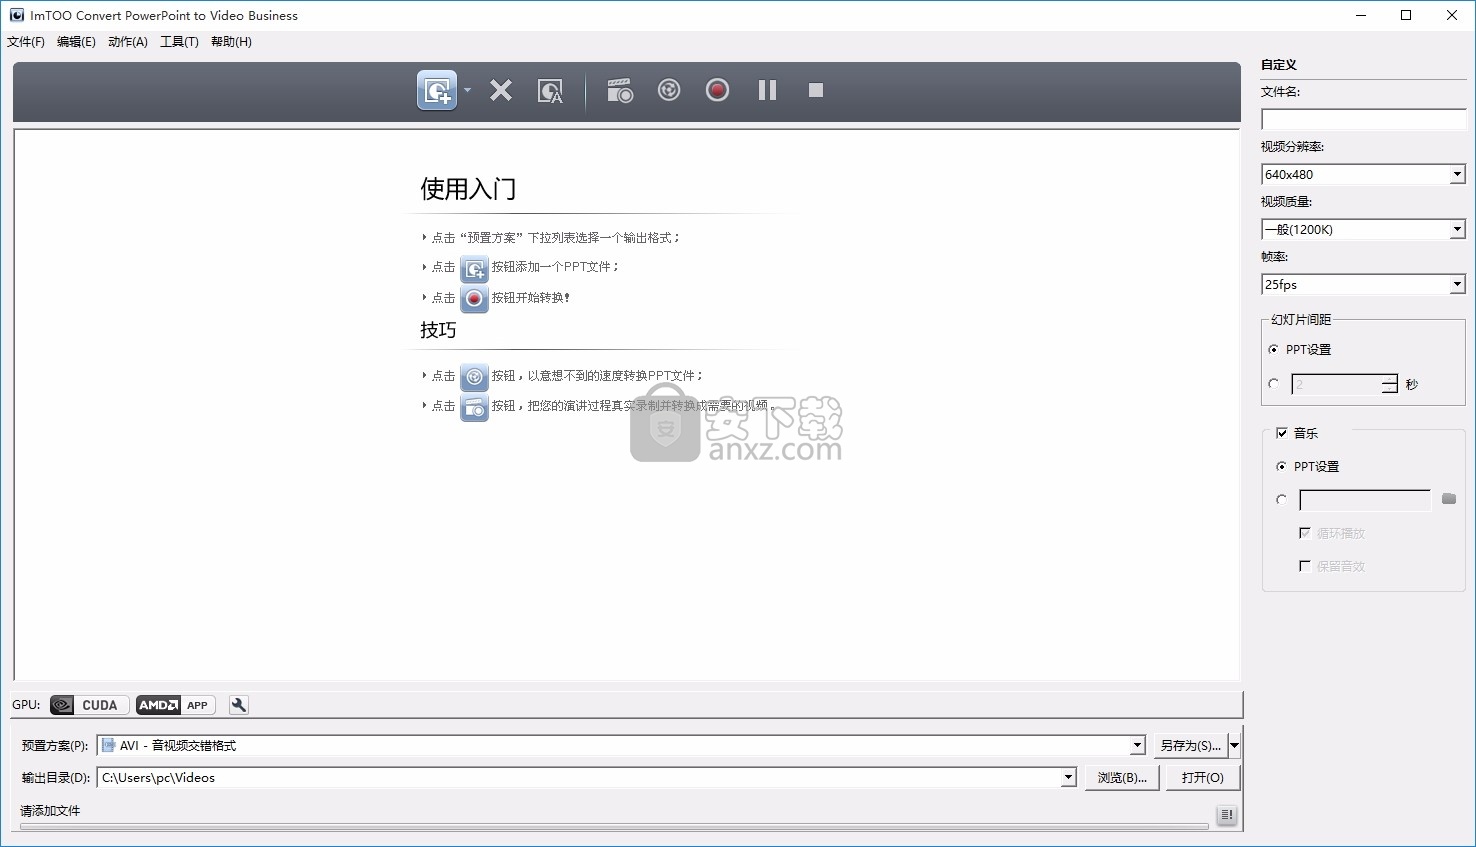The height and width of the screenshot is (847, 1476).
Task: Click the application icon in title bar
Action: (16, 15)
